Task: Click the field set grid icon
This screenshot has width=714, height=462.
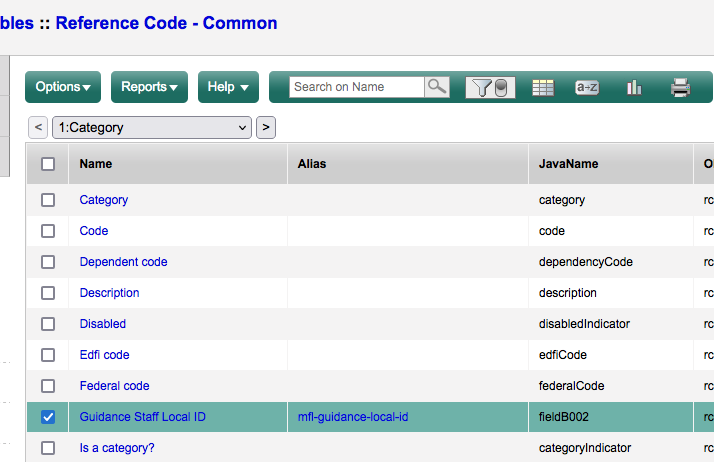Action: pyautogui.click(x=543, y=88)
